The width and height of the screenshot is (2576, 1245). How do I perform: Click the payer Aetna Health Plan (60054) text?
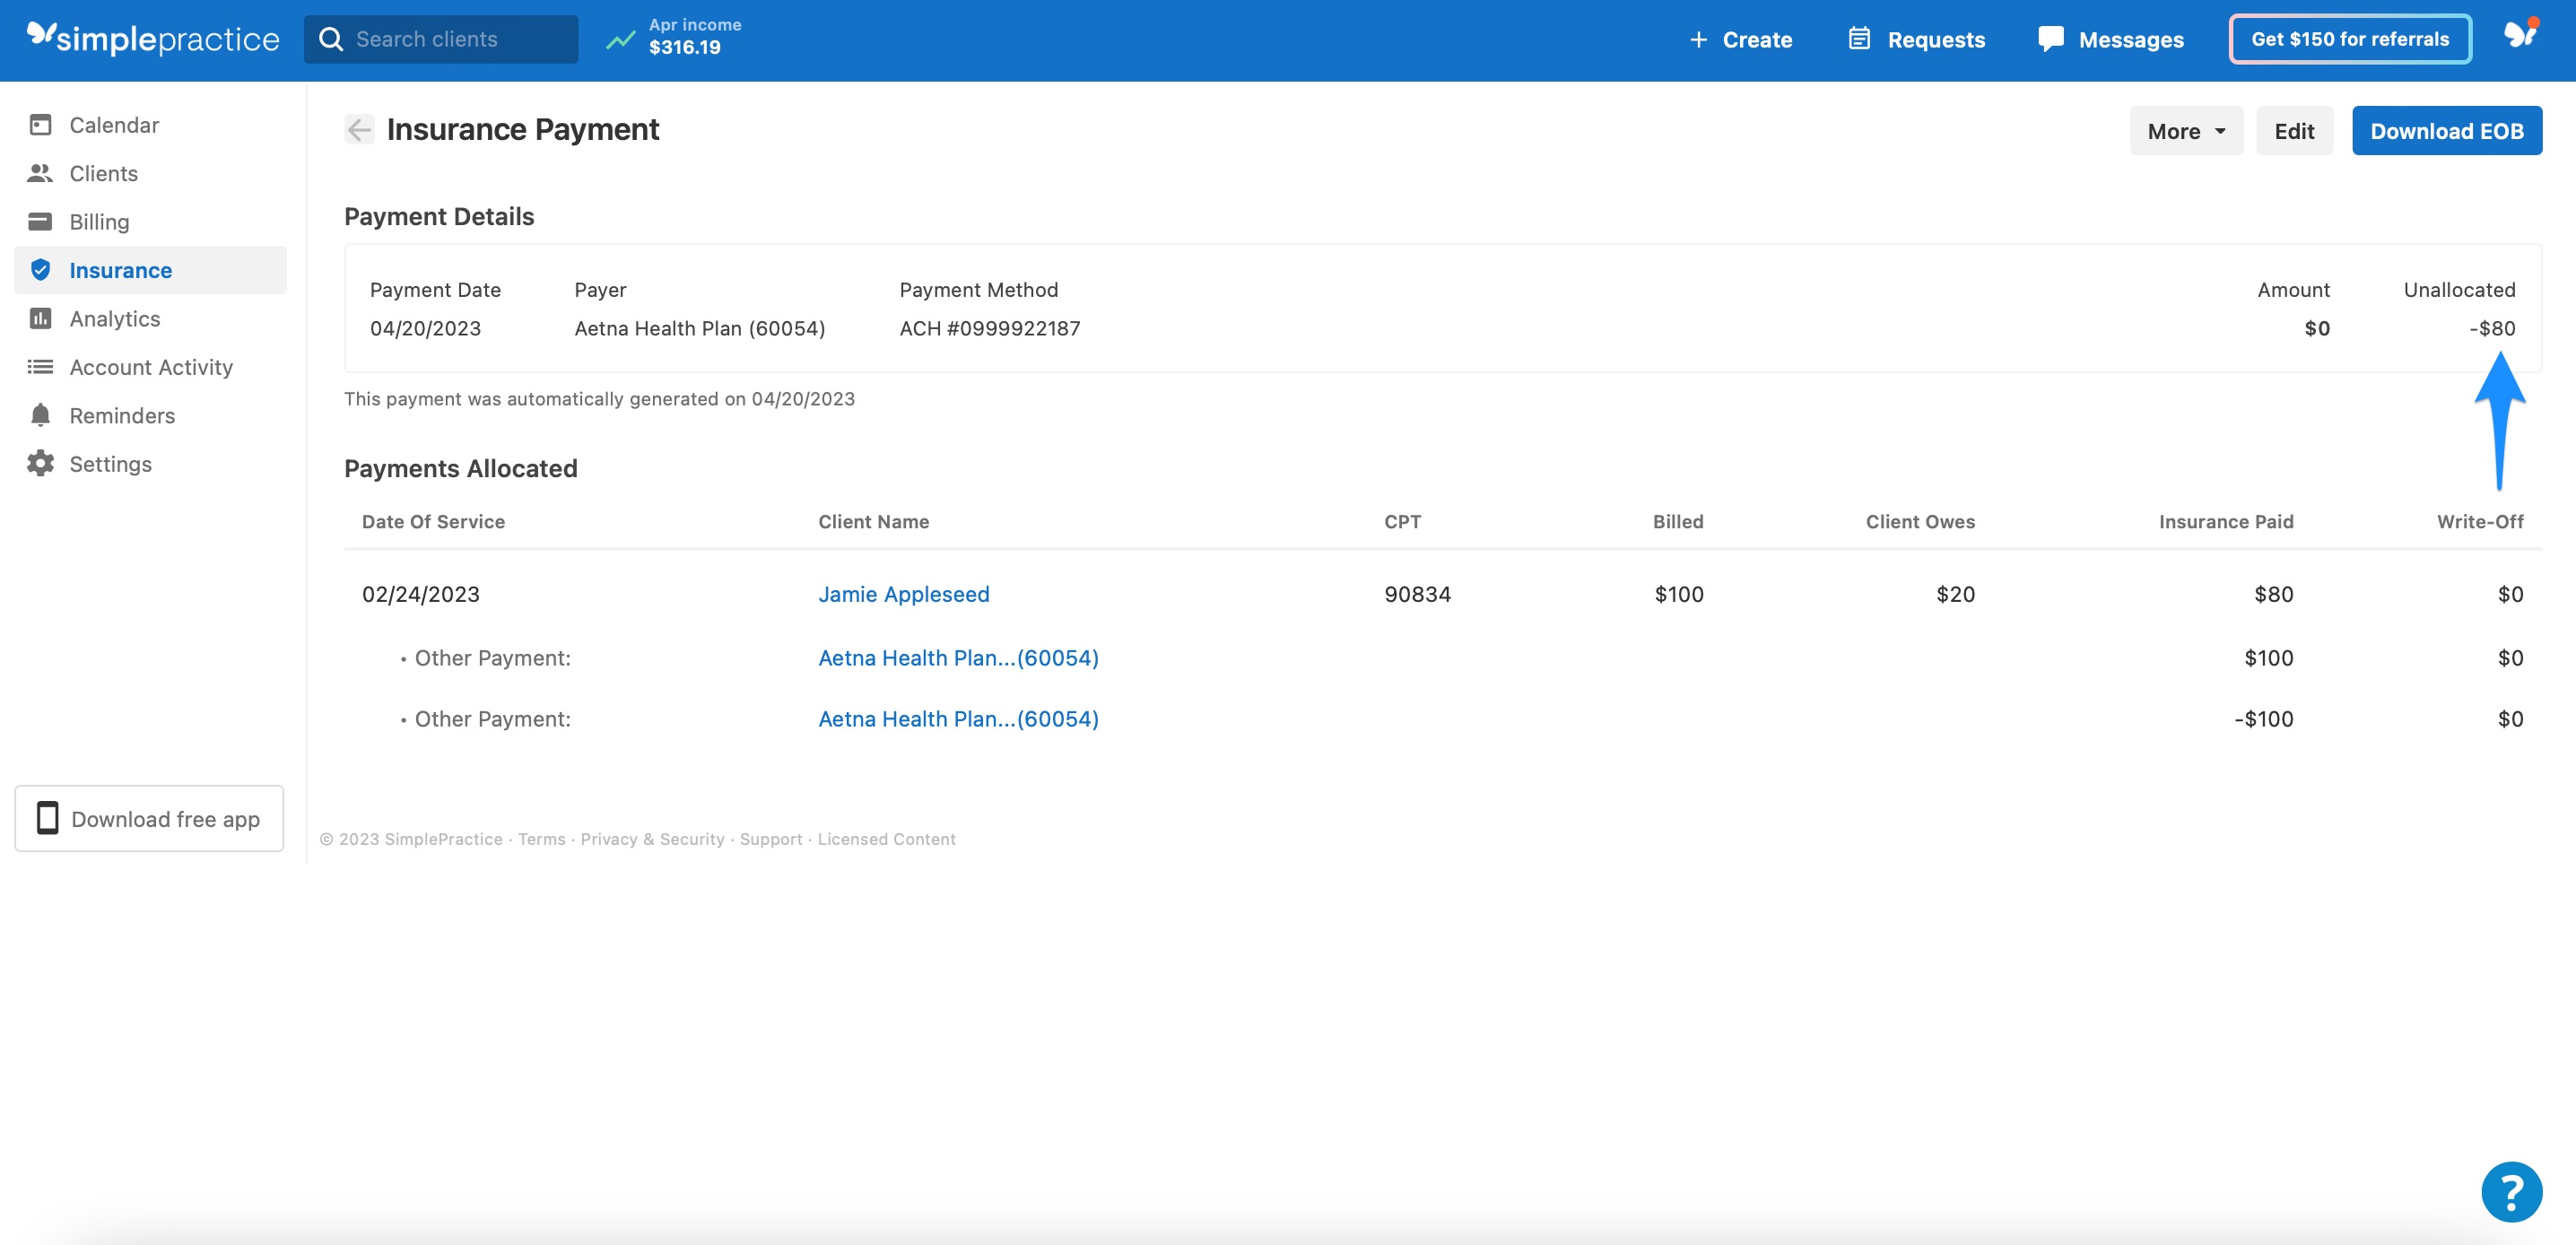click(x=699, y=328)
